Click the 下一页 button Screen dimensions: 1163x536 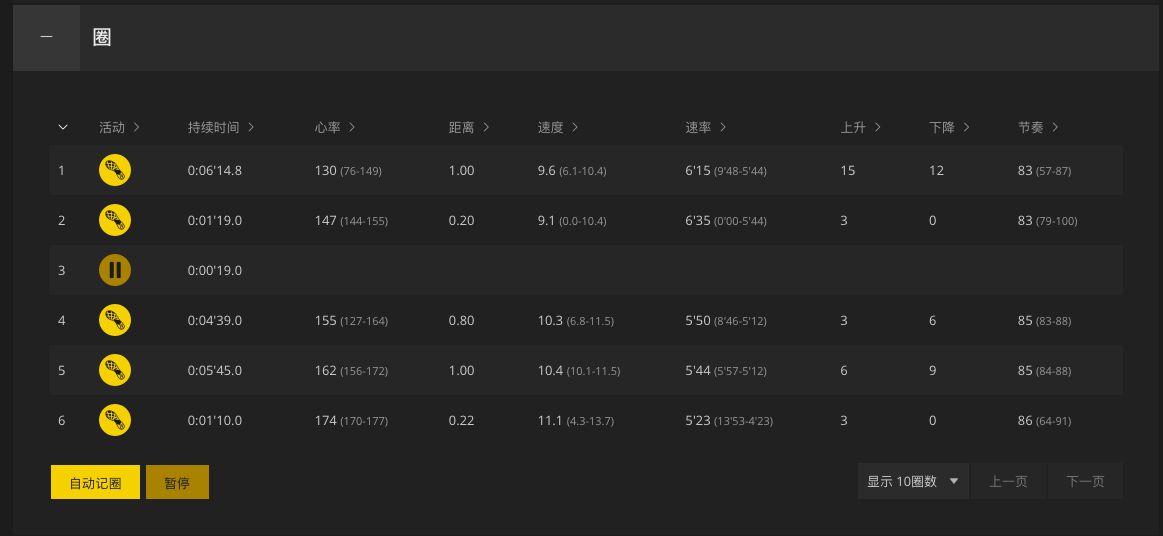(x=1085, y=482)
